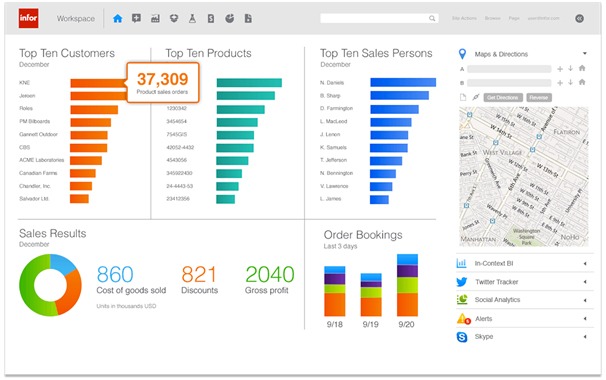This screenshot has width=606, height=380.
Task: Expand the Alerts panel arrow
Action: (585, 319)
